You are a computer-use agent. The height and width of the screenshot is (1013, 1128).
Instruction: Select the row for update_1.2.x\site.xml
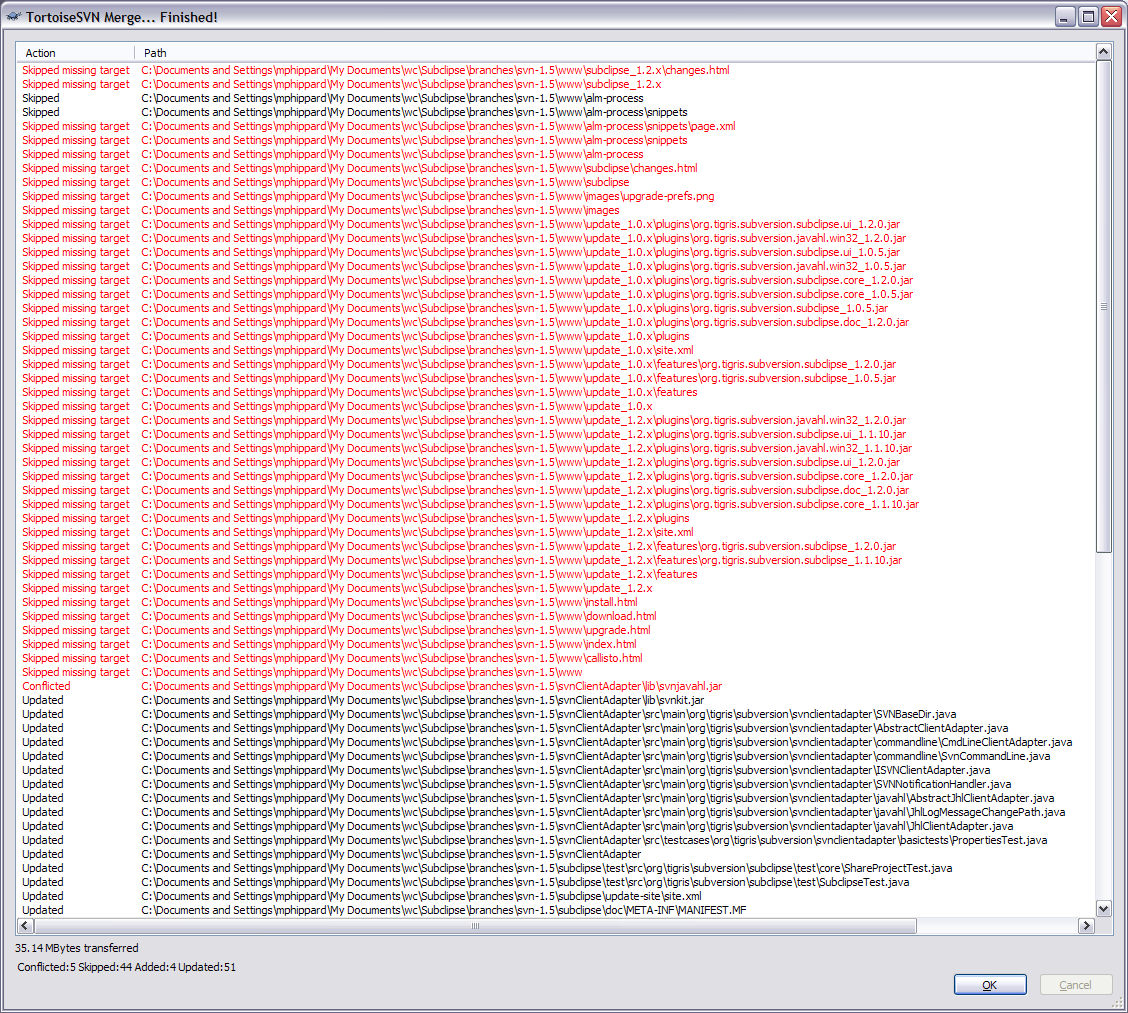tap(555, 532)
